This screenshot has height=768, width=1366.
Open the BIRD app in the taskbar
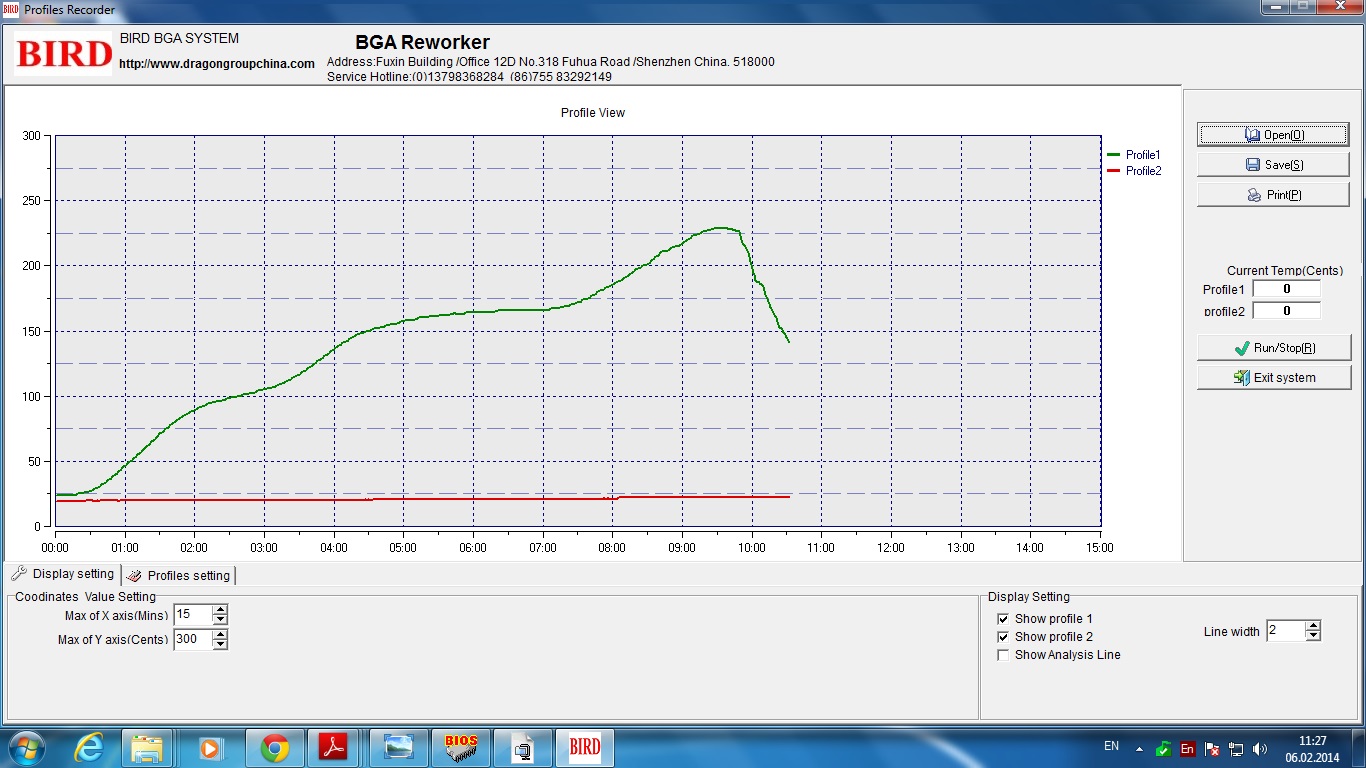tap(584, 747)
